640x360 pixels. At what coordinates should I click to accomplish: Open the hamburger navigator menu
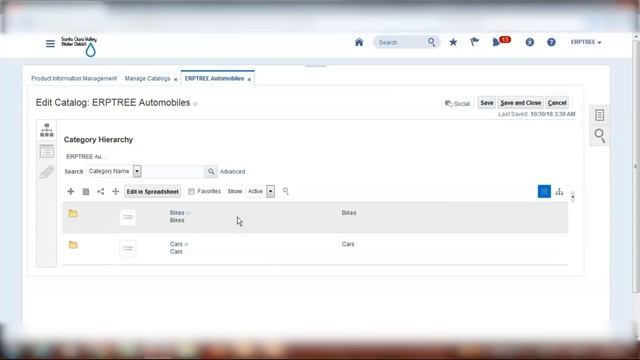[x=50, y=43]
